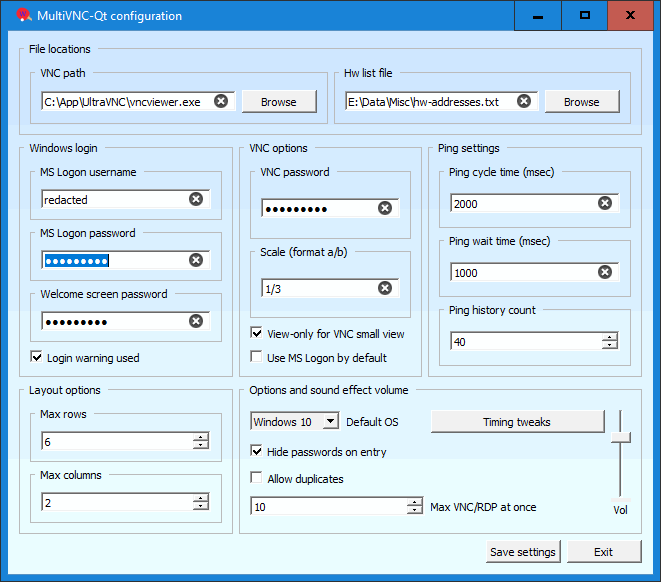The width and height of the screenshot is (661, 582).
Task: Decrease Max rows value
Action: 201,445
